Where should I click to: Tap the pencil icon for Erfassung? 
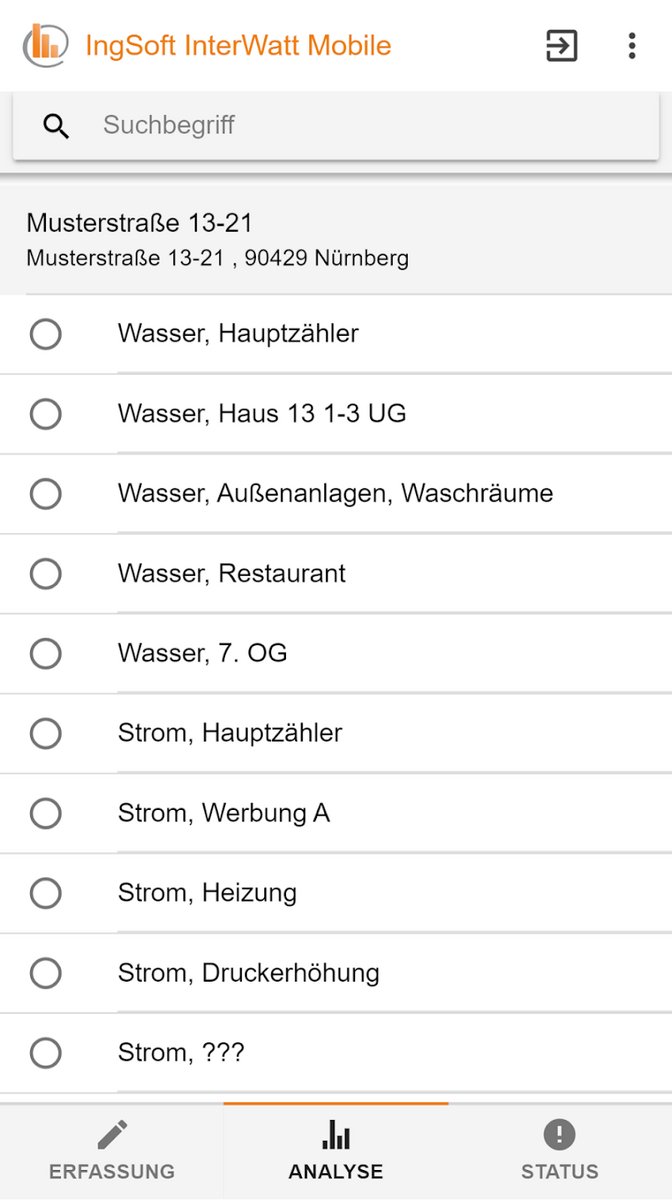pyautogui.click(x=112, y=1135)
